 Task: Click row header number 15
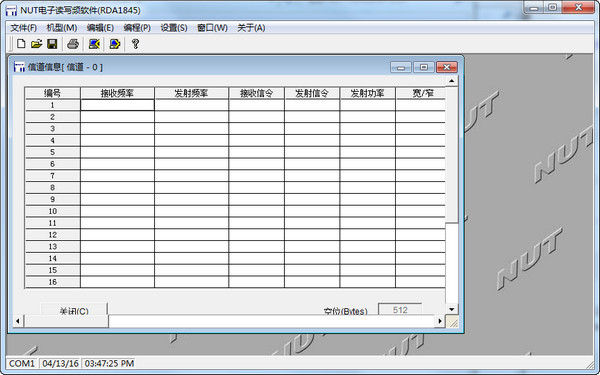[x=52, y=270]
